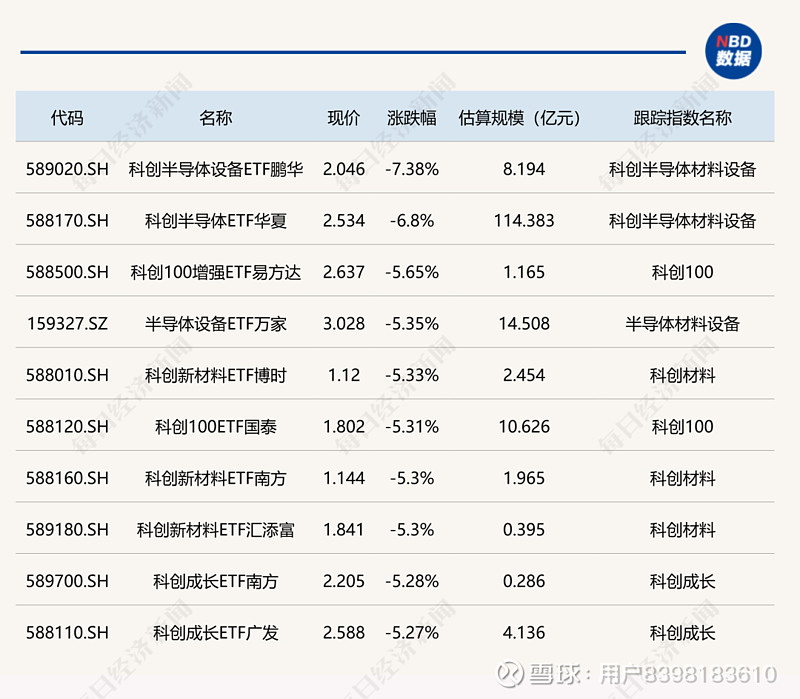Select code 588170.SH

[x=67, y=220]
